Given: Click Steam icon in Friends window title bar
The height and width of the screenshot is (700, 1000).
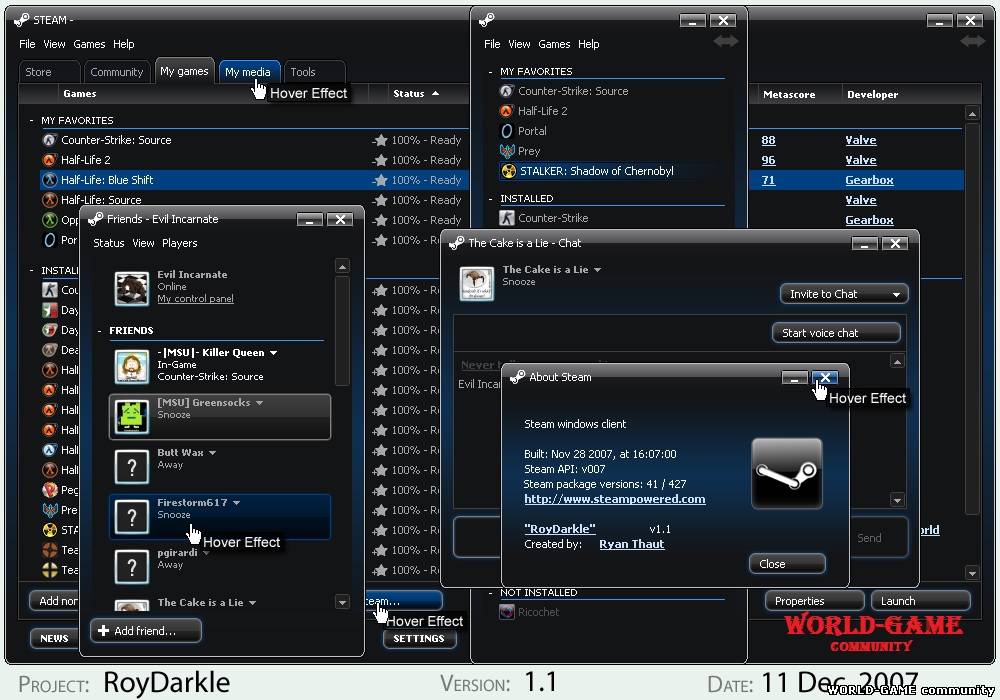Looking at the screenshot, I should tap(96, 219).
